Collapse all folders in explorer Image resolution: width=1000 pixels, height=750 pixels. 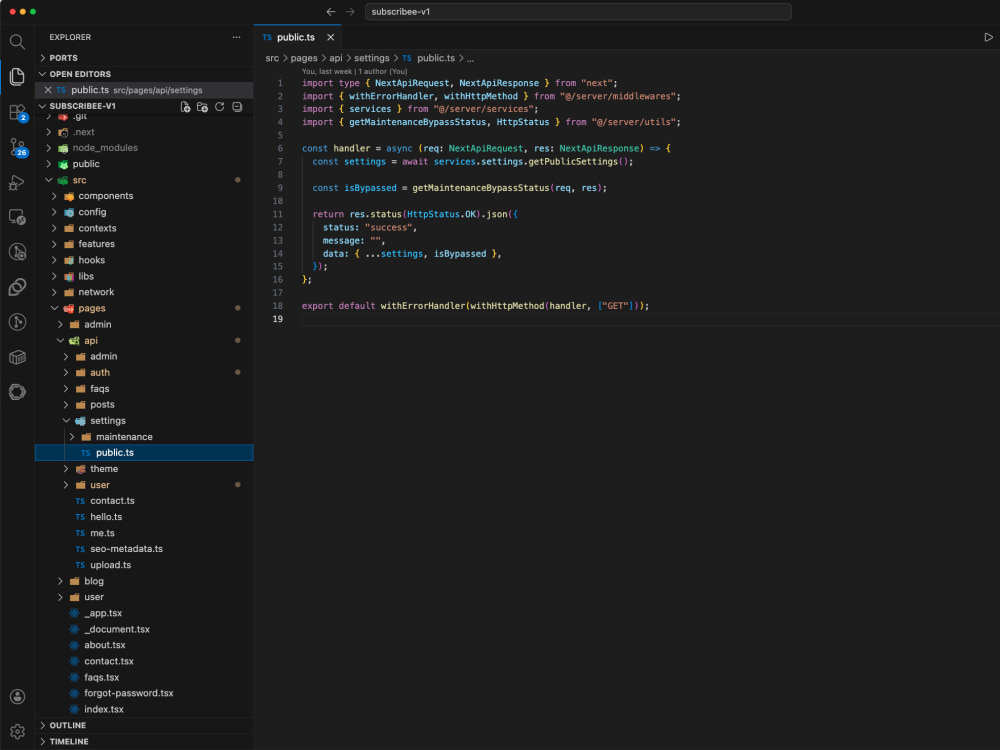click(x=237, y=107)
